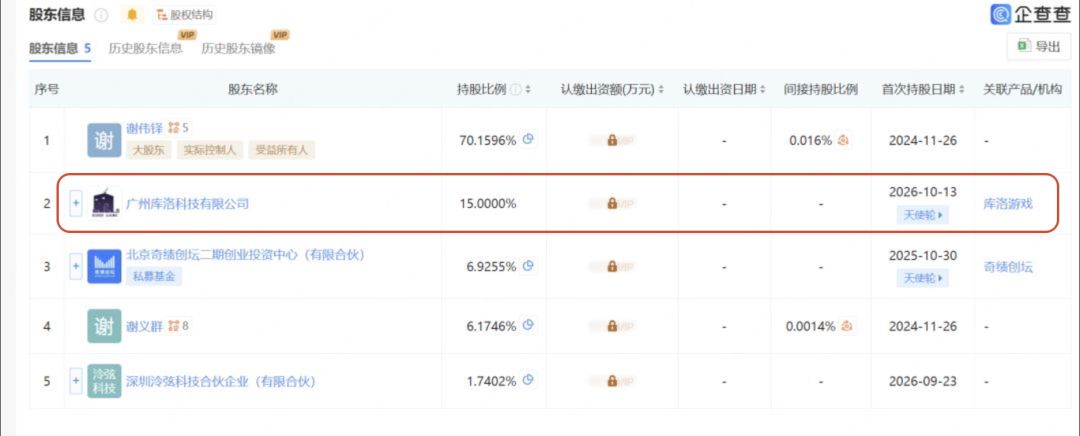This screenshot has height=436, width=1080.
Task: Click date 2024-11-26 in 谢义群 row
Action: pyautogui.click(x=922, y=326)
